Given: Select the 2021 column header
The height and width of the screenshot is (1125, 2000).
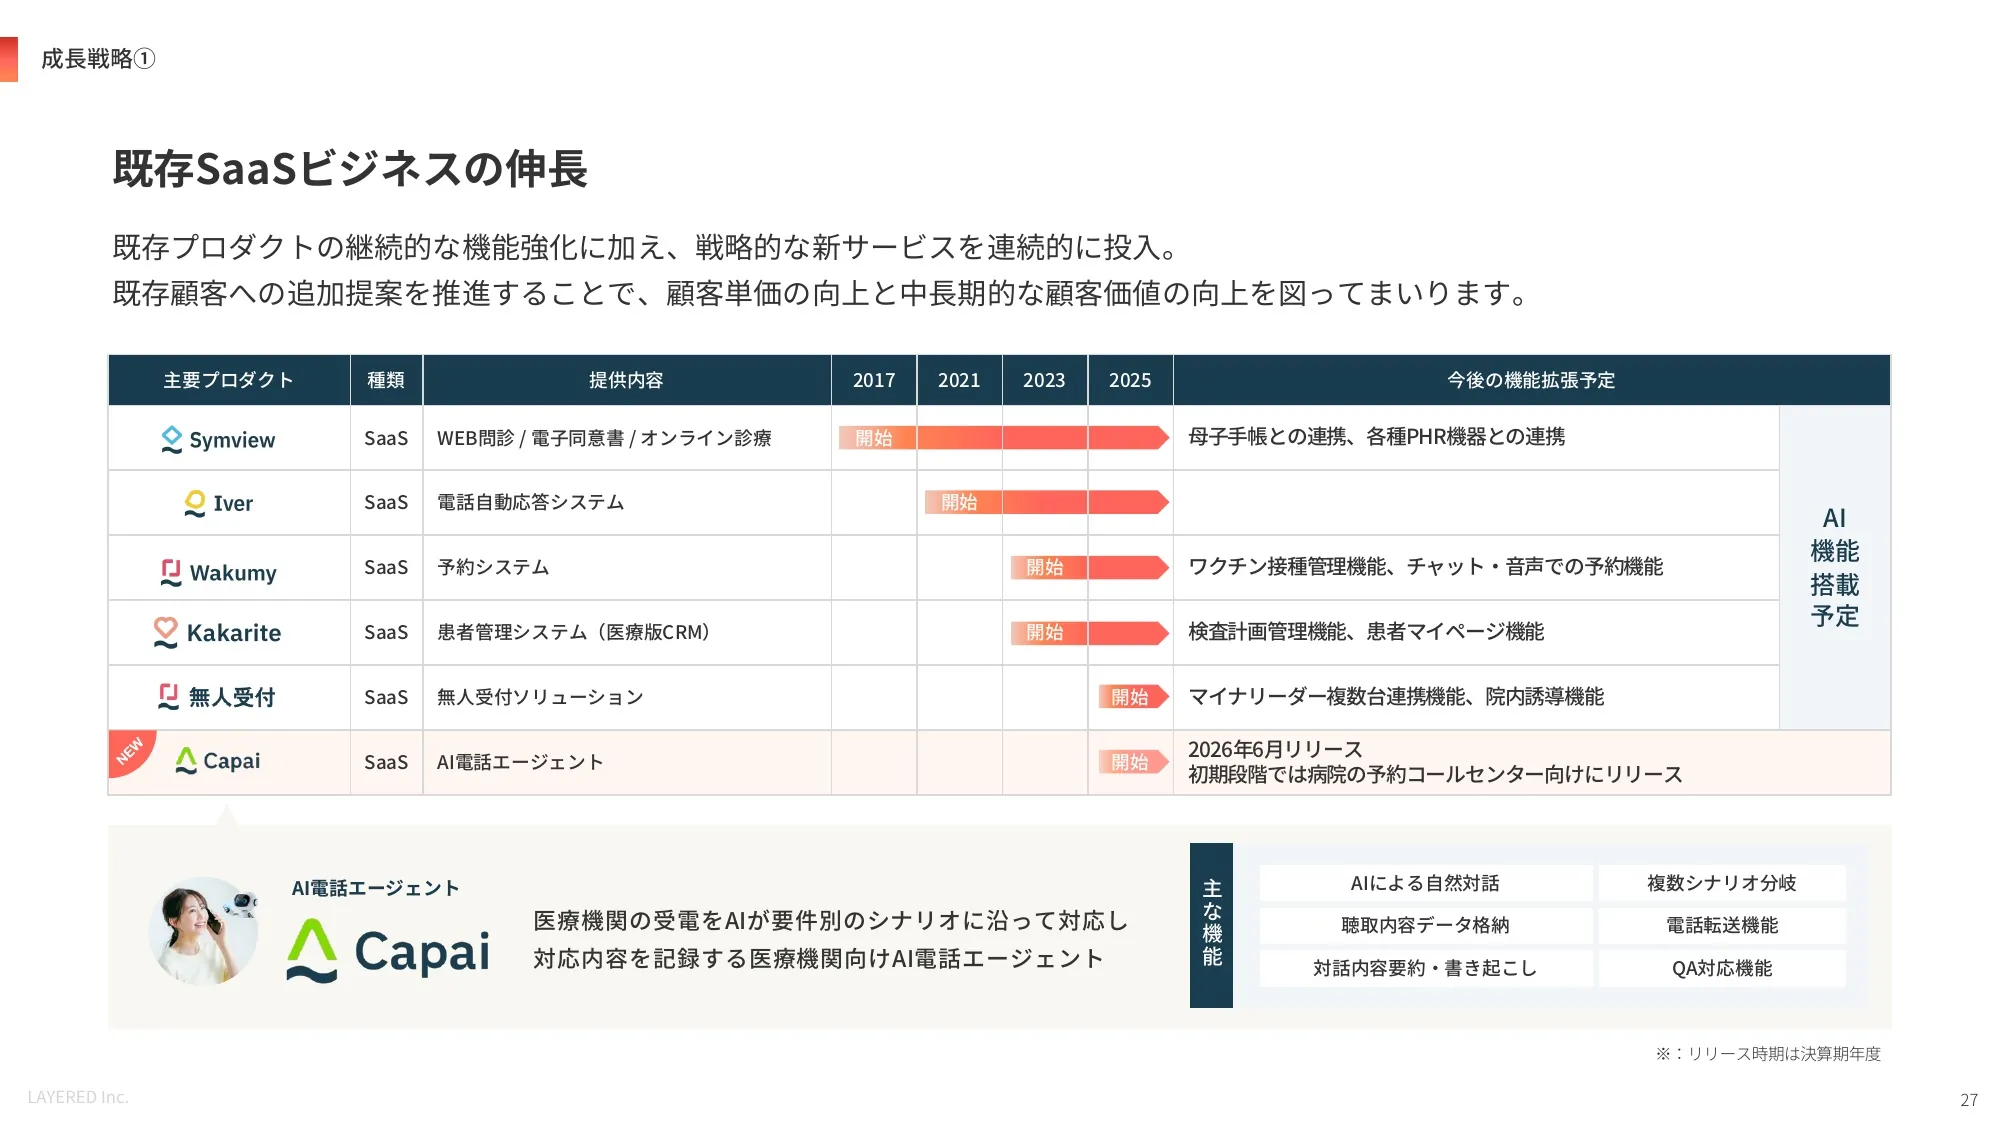Looking at the screenshot, I should tap(959, 380).
